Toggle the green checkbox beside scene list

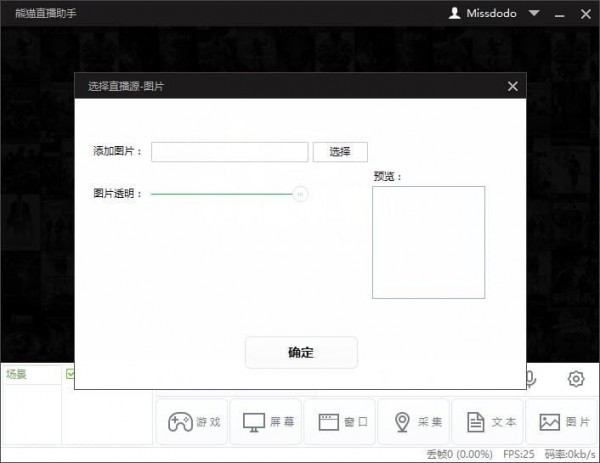point(70,375)
